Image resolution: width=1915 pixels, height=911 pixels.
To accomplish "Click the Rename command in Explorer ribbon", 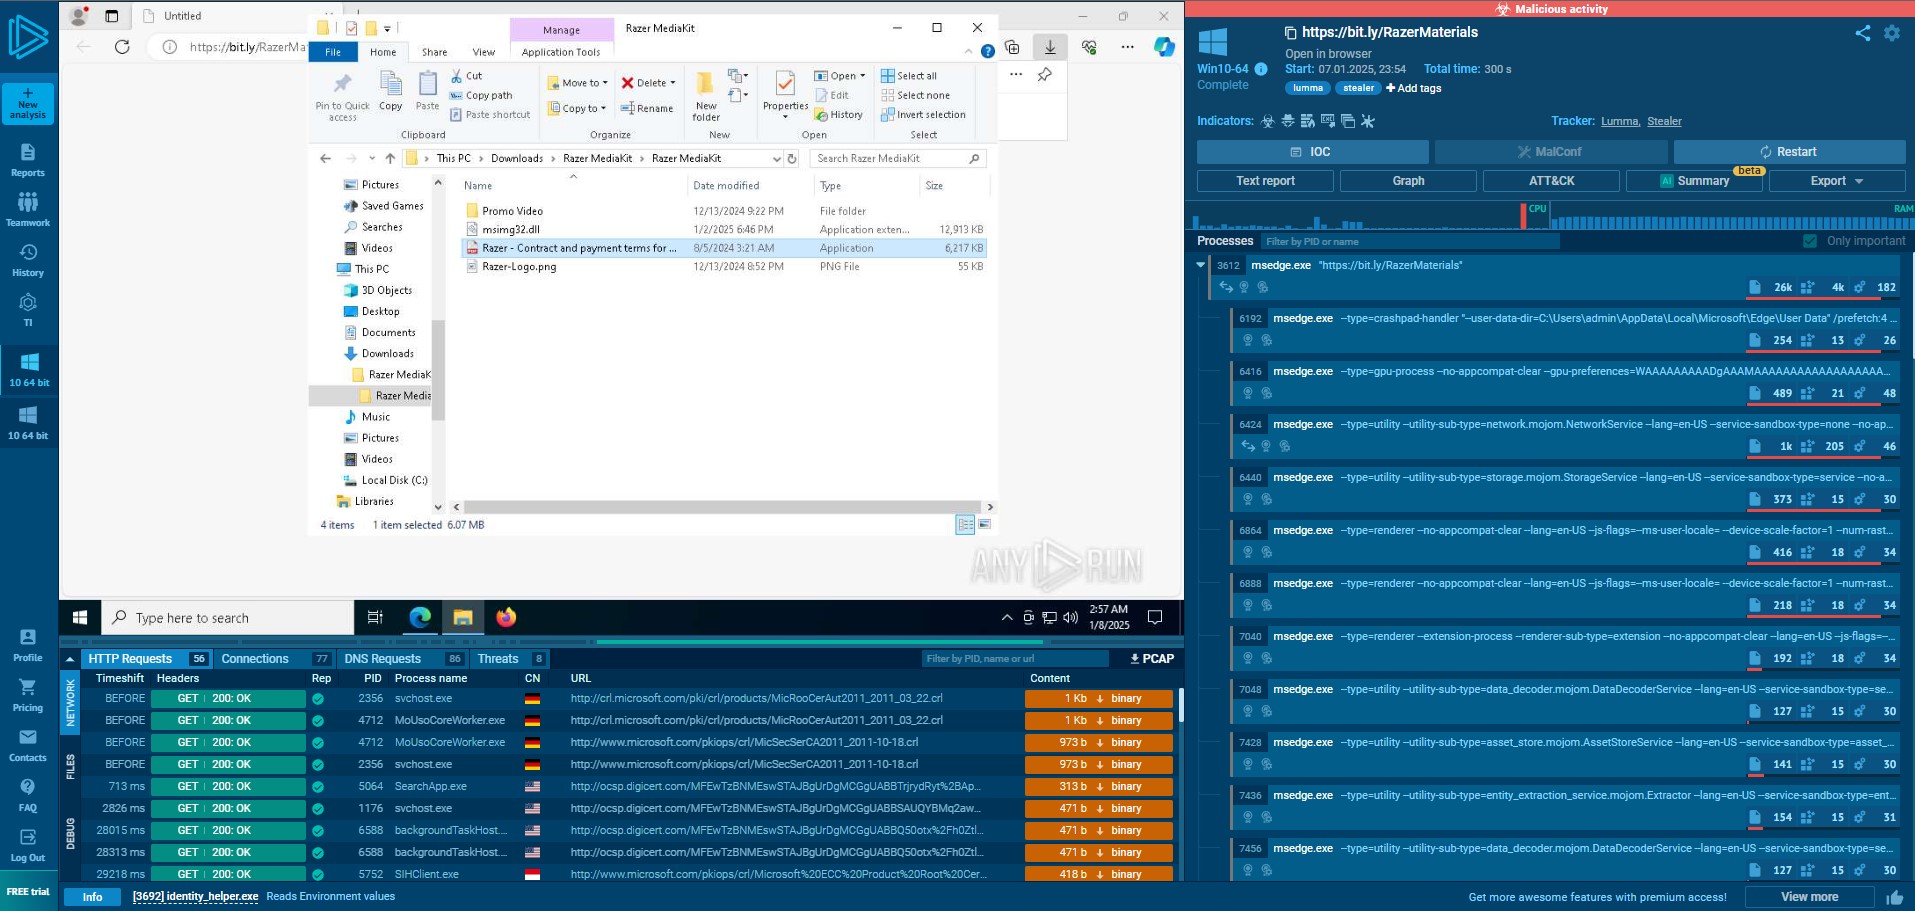I will [647, 108].
